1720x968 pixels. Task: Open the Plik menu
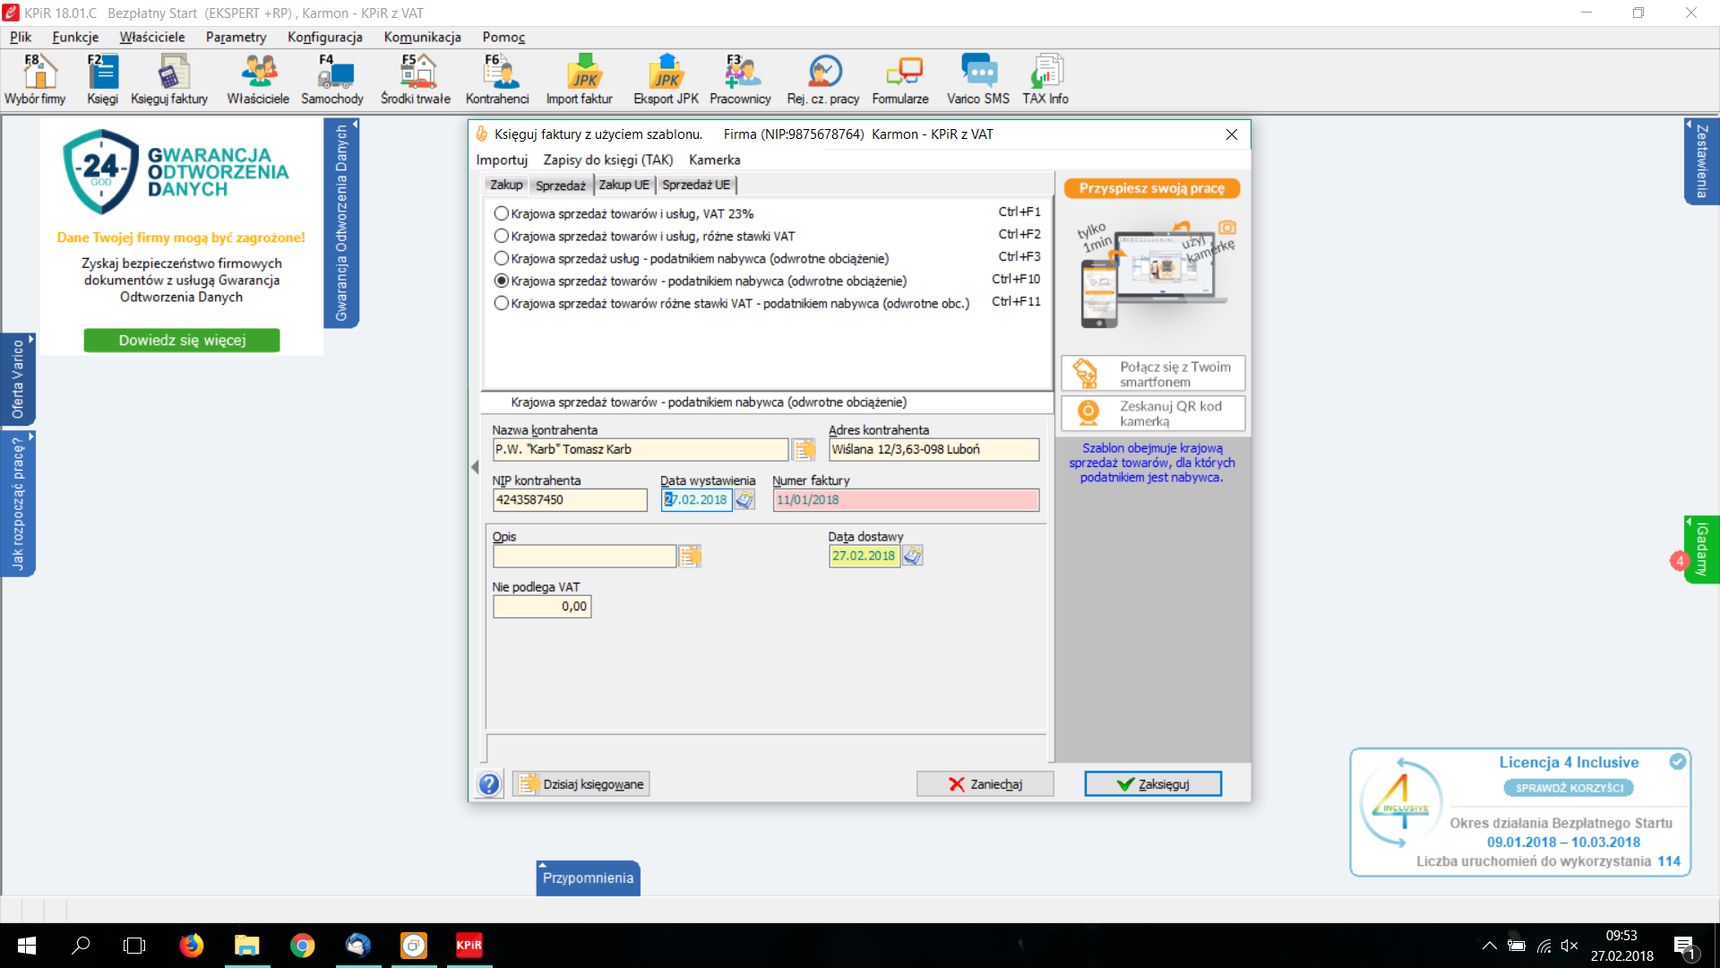point(21,37)
